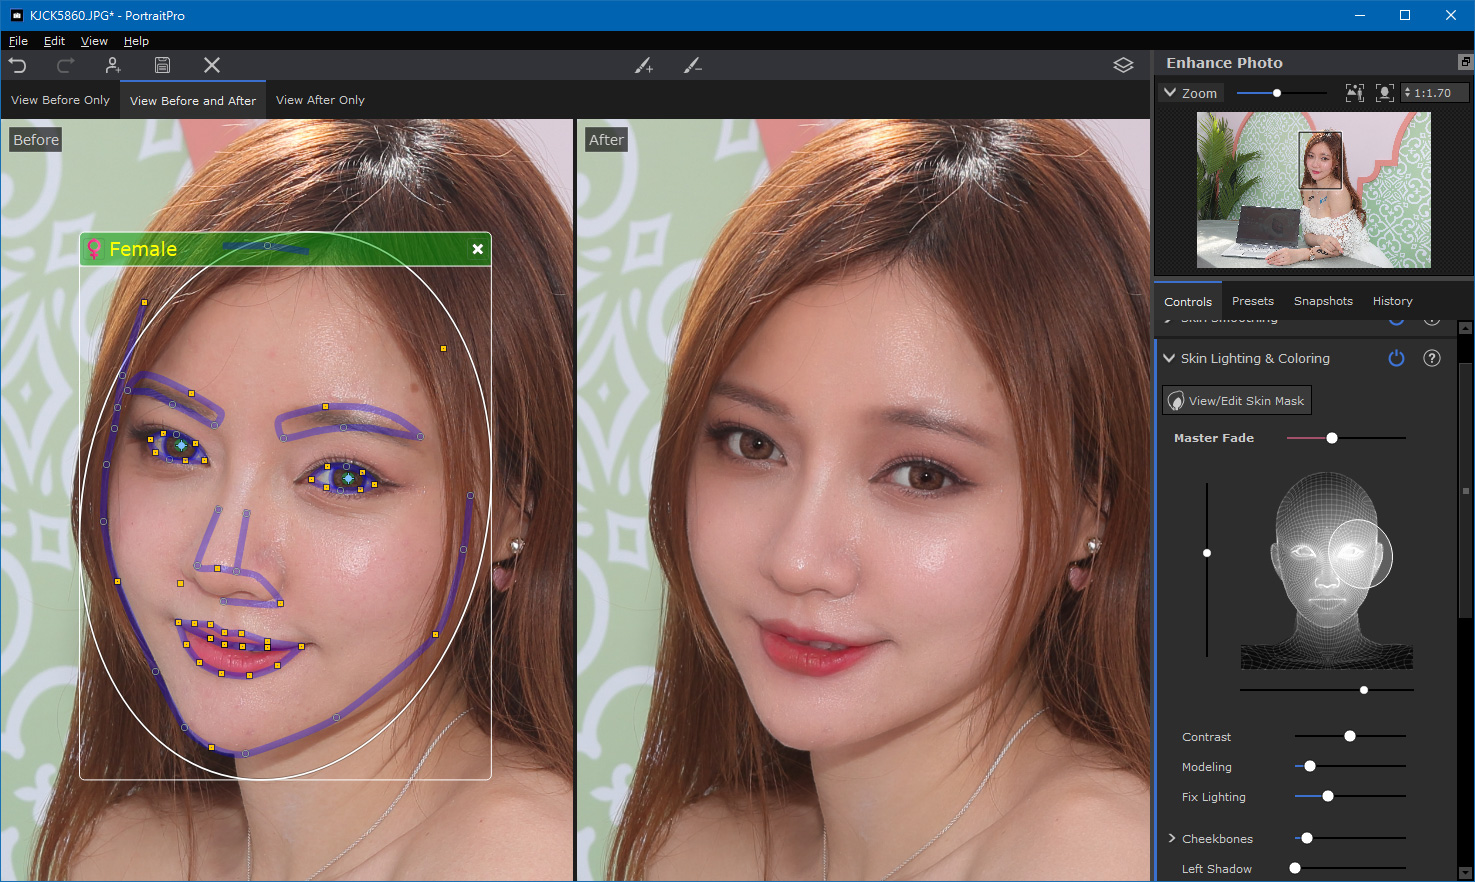Click the X icon in the toolbar

click(212, 65)
